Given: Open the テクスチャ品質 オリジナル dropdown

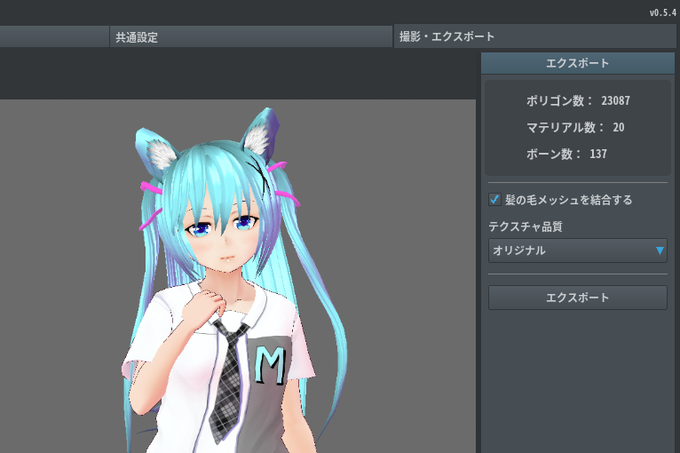Looking at the screenshot, I should click(578, 251).
